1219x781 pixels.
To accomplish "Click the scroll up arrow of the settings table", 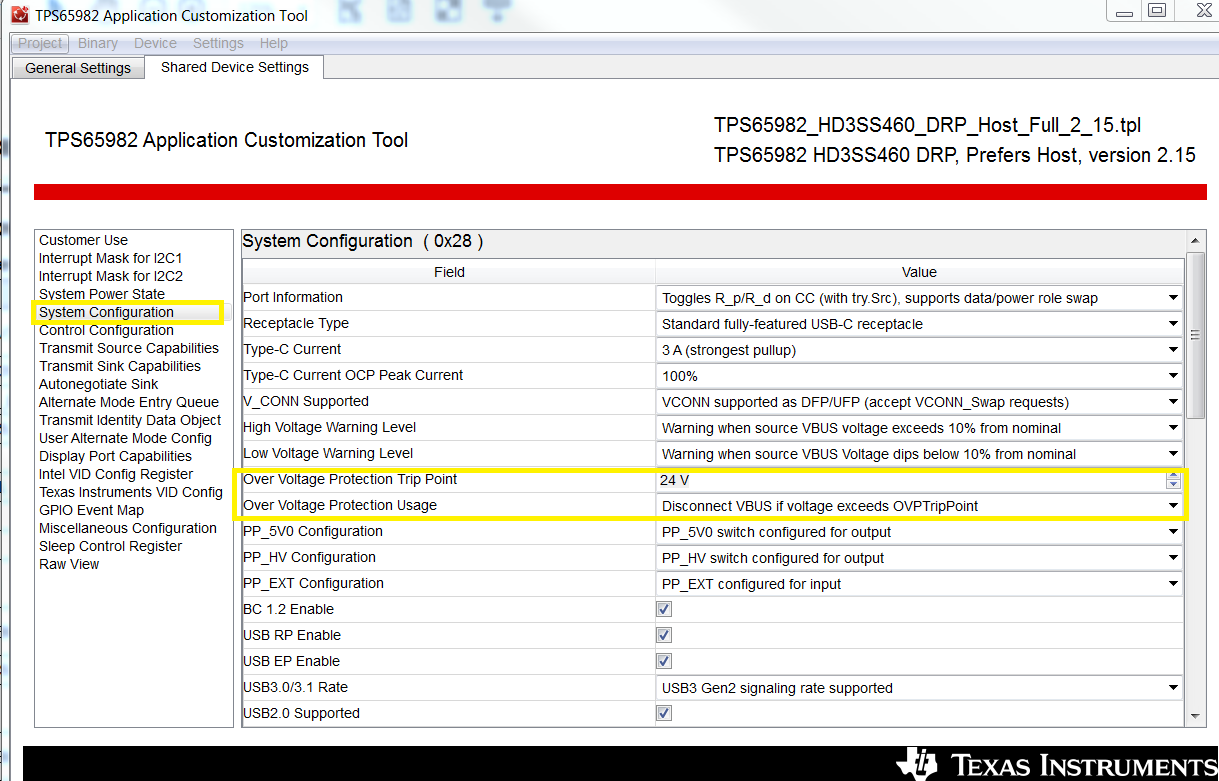I will click(x=1195, y=241).
